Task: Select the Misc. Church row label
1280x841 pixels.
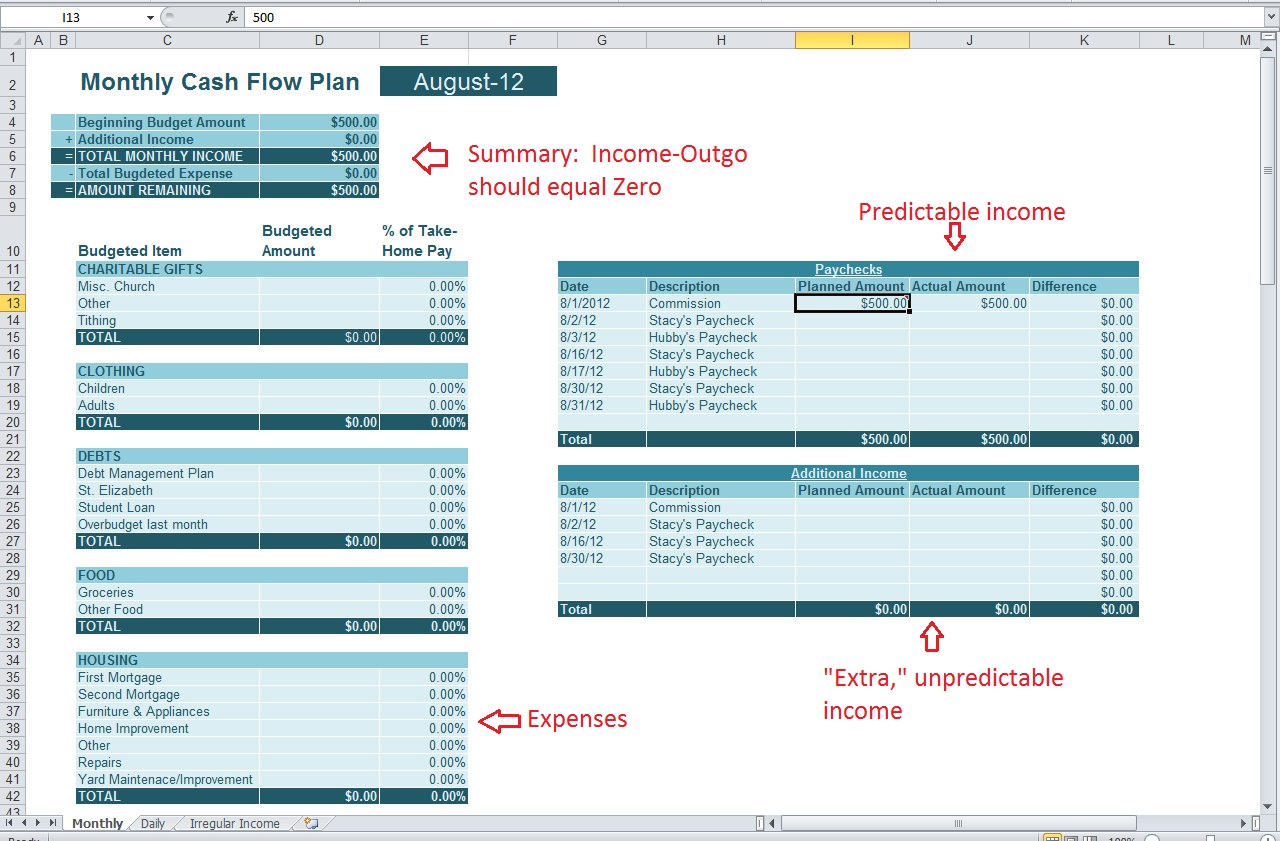Action: pos(167,286)
